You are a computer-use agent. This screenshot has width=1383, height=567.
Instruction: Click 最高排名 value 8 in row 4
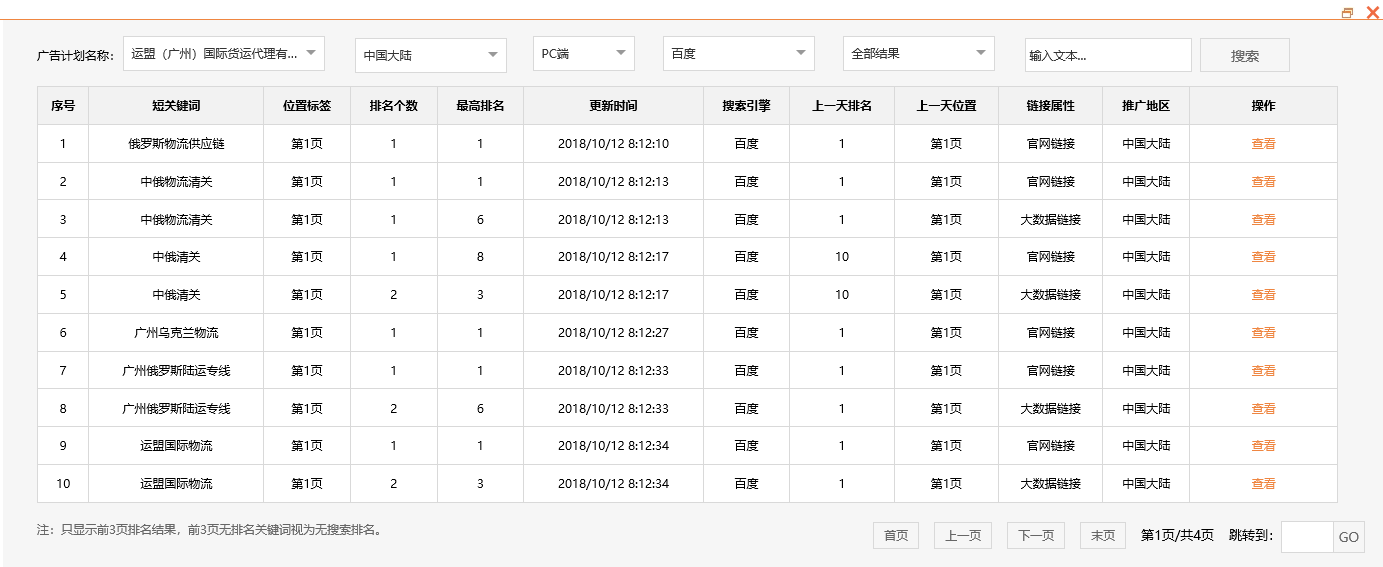tap(480, 257)
